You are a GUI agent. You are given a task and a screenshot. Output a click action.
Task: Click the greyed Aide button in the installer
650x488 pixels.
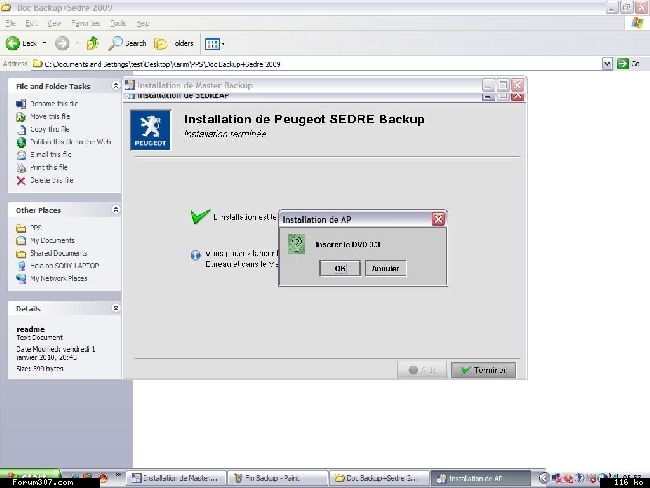(422, 370)
